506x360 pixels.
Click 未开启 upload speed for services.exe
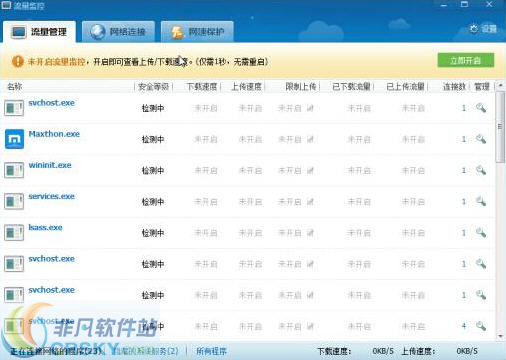coord(250,202)
